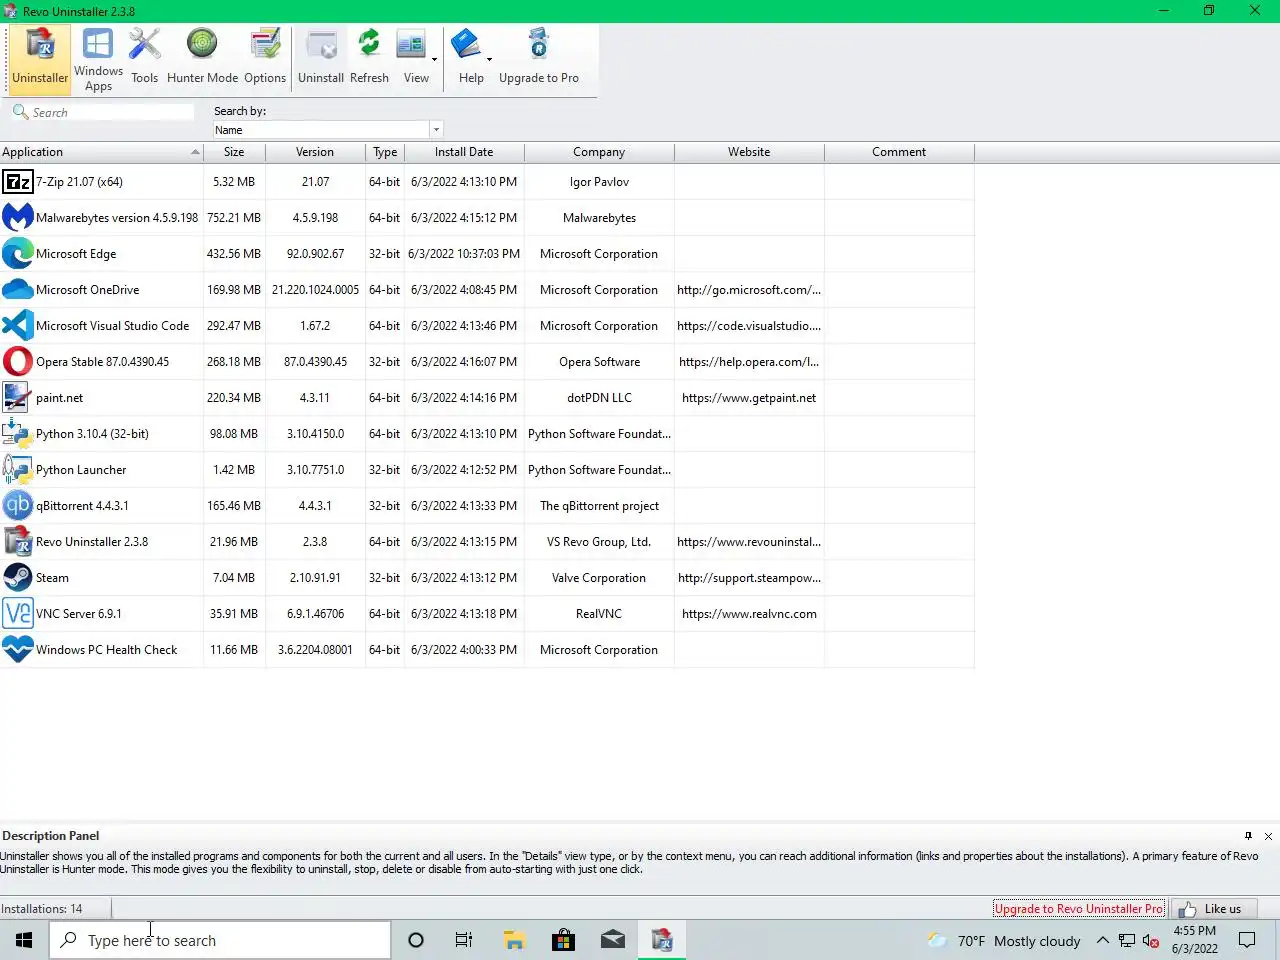Select the Visual Studio Code icon
The height and width of the screenshot is (960, 1280).
click(17, 326)
